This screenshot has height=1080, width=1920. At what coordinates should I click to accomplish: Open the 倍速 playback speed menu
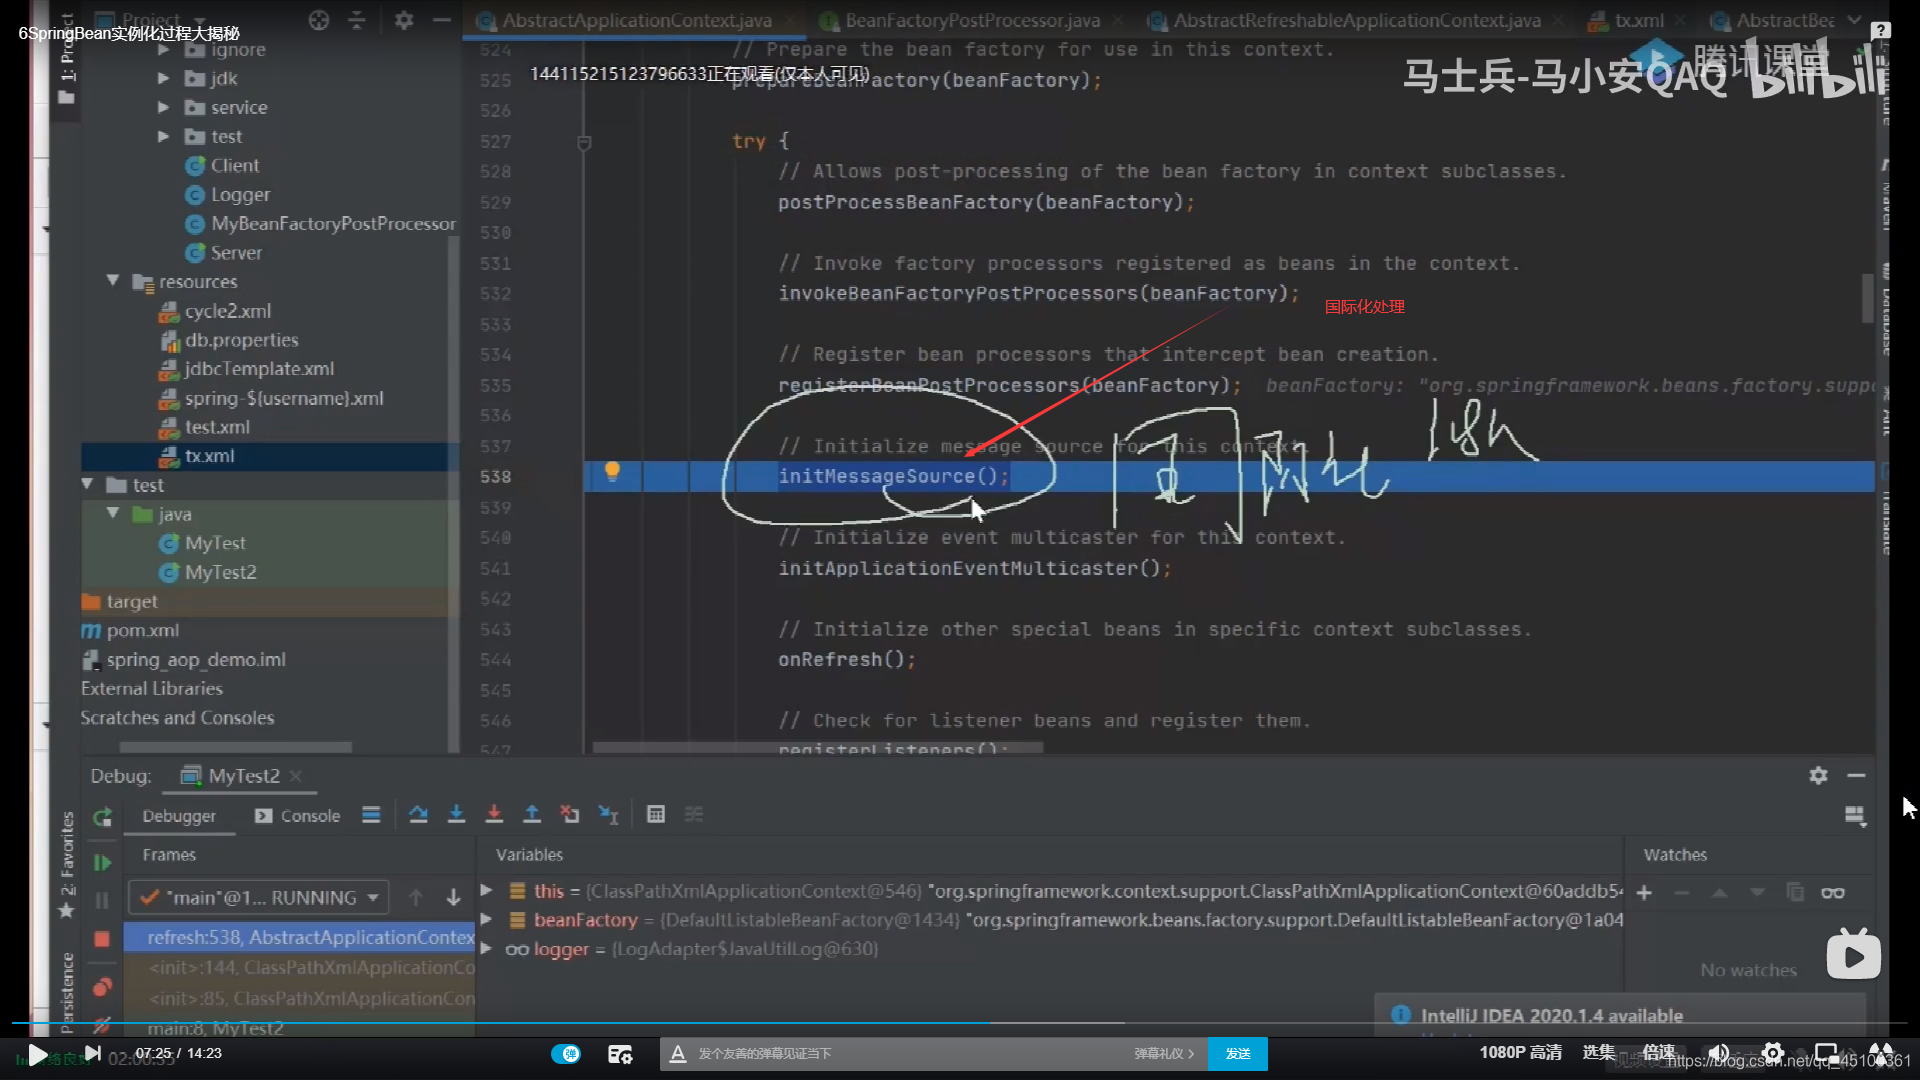coord(1658,1052)
